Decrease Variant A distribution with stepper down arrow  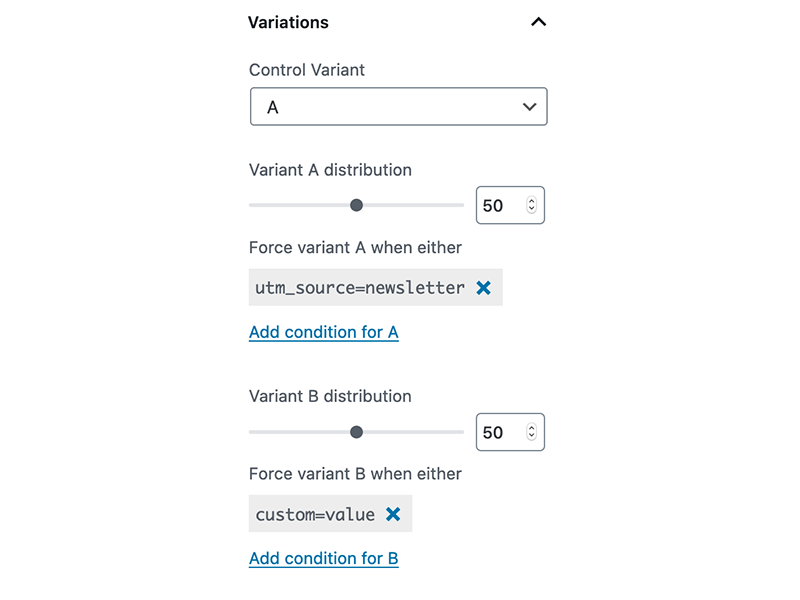coord(532,209)
